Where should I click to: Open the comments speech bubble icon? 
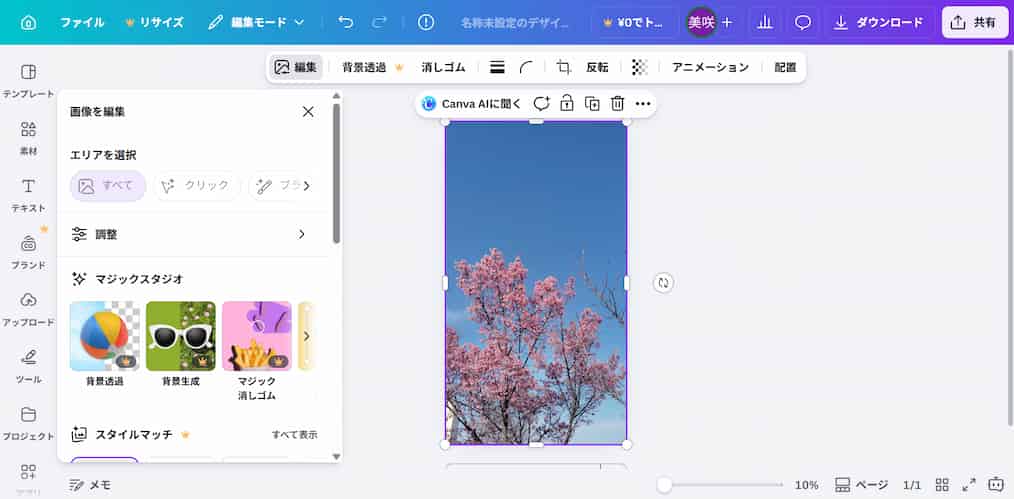pos(803,23)
